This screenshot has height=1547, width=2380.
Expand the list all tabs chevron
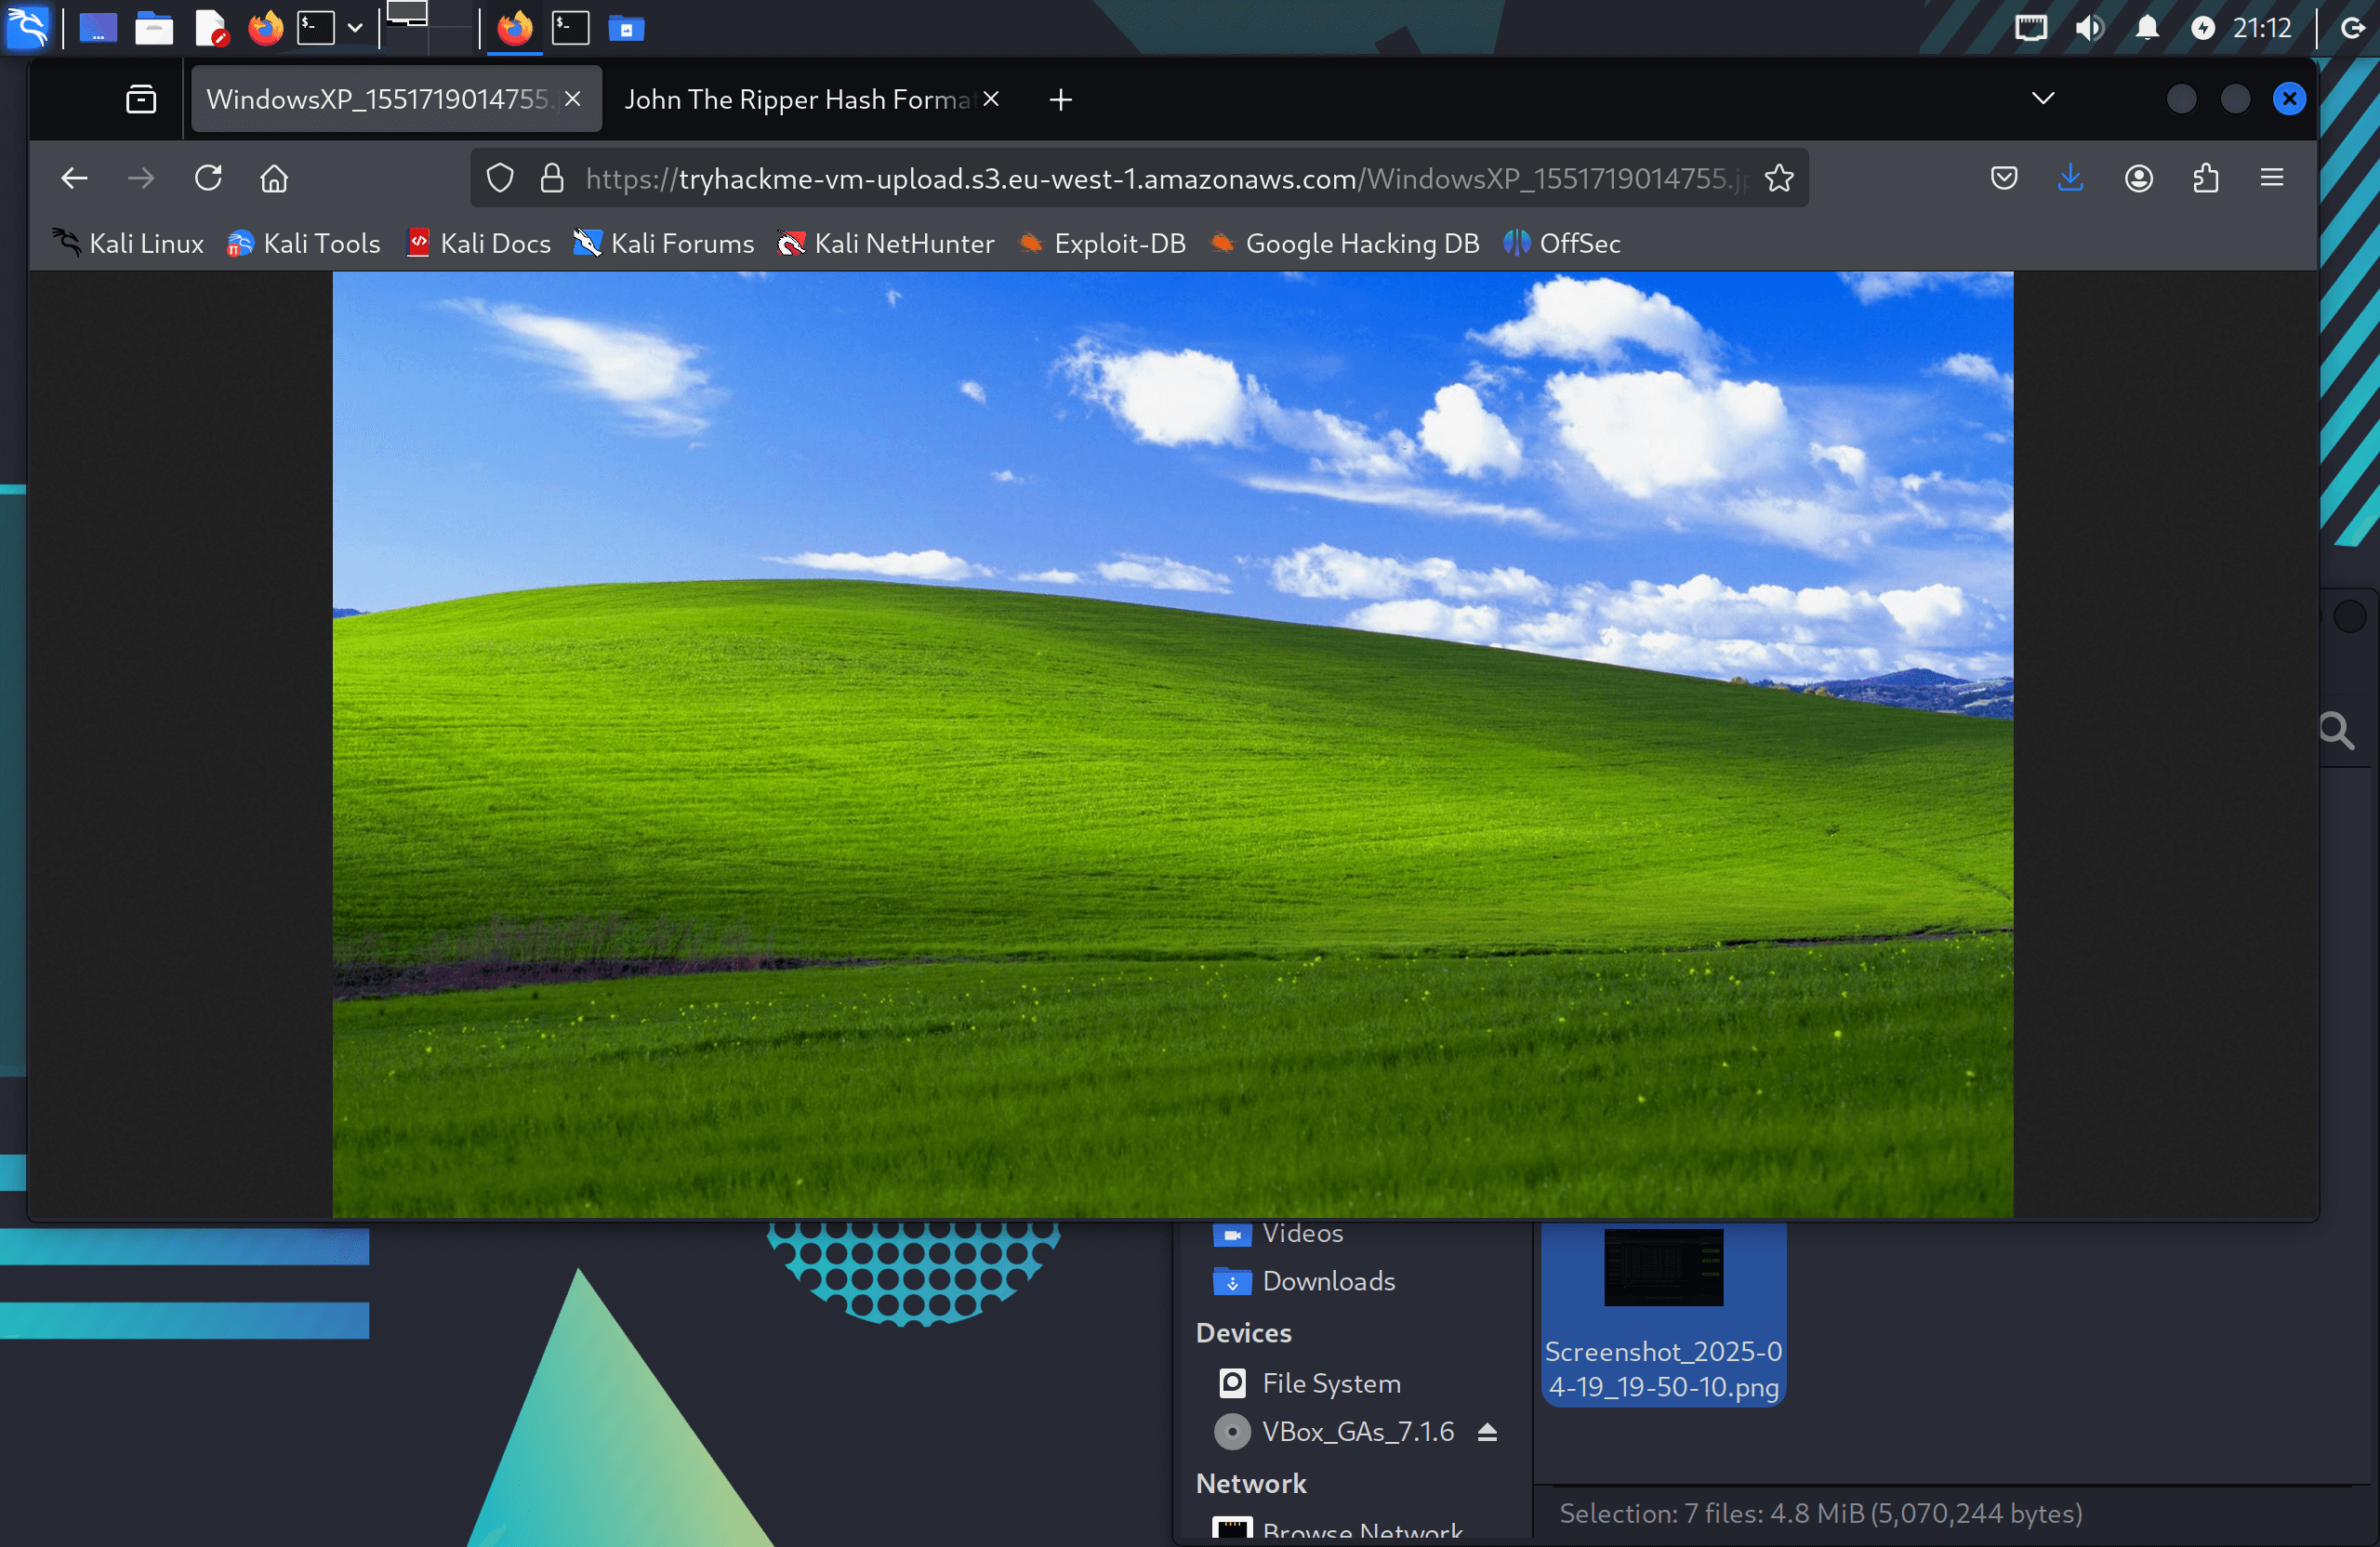pyautogui.click(x=2043, y=99)
